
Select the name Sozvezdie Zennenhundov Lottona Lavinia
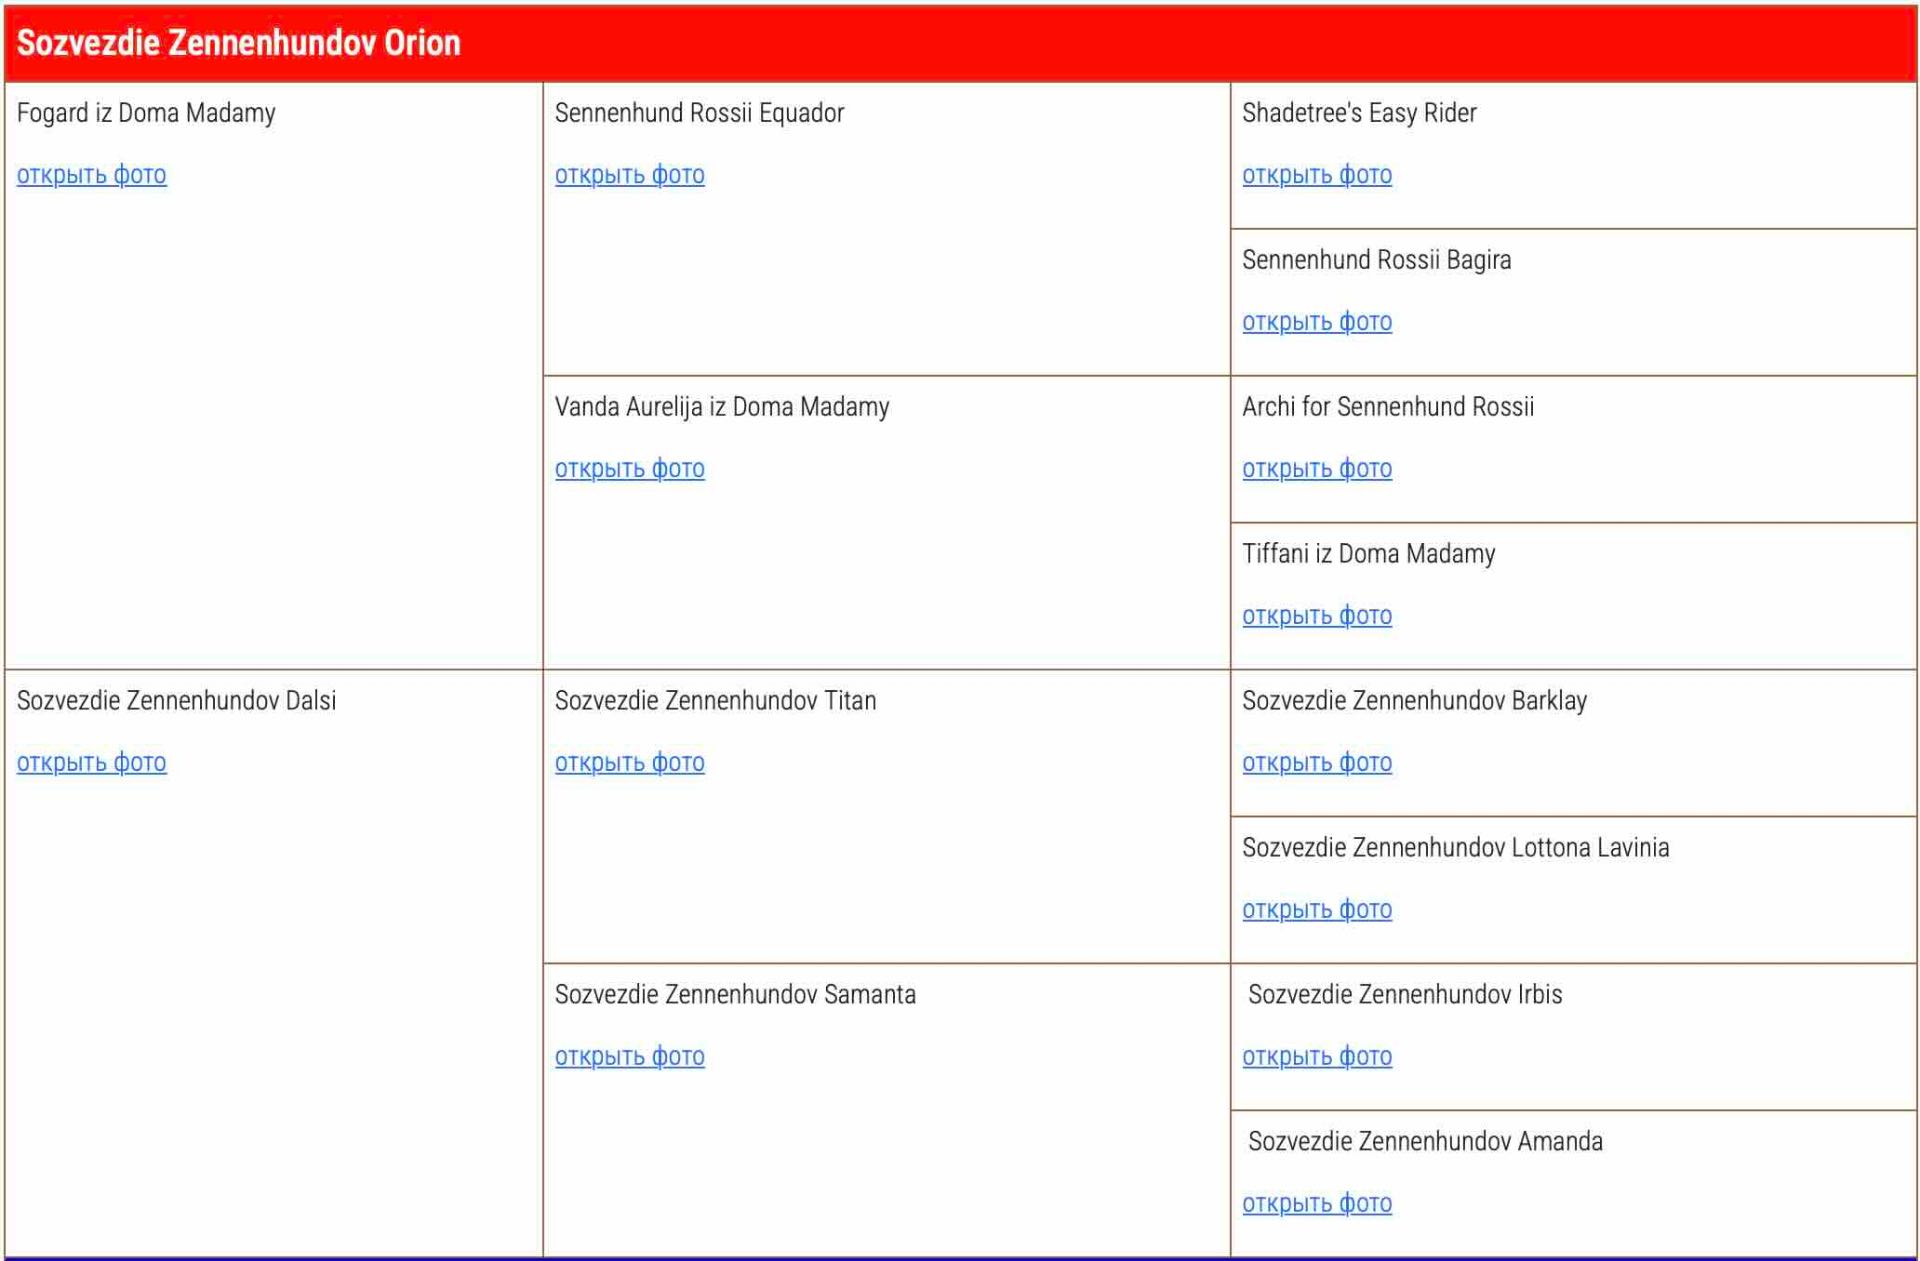tap(1456, 848)
